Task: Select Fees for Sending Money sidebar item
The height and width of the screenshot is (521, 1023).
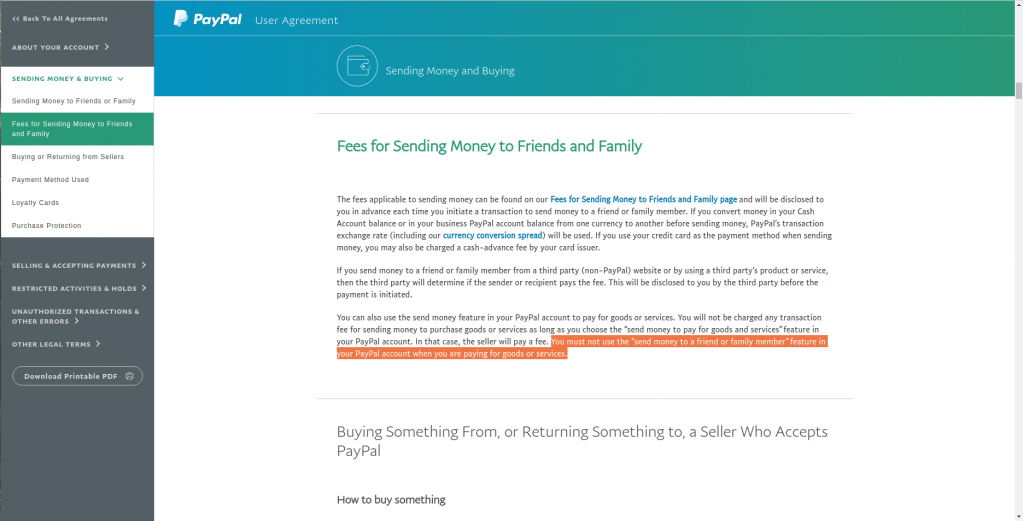Action: pos(77,128)
